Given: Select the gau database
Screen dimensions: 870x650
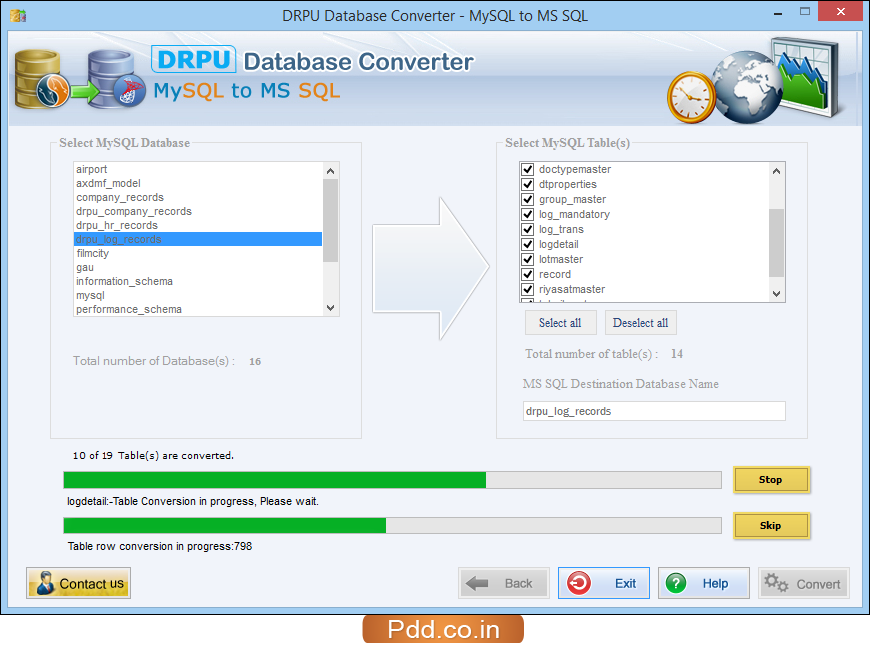Looking at the screenshot, I should click(198, 268).
